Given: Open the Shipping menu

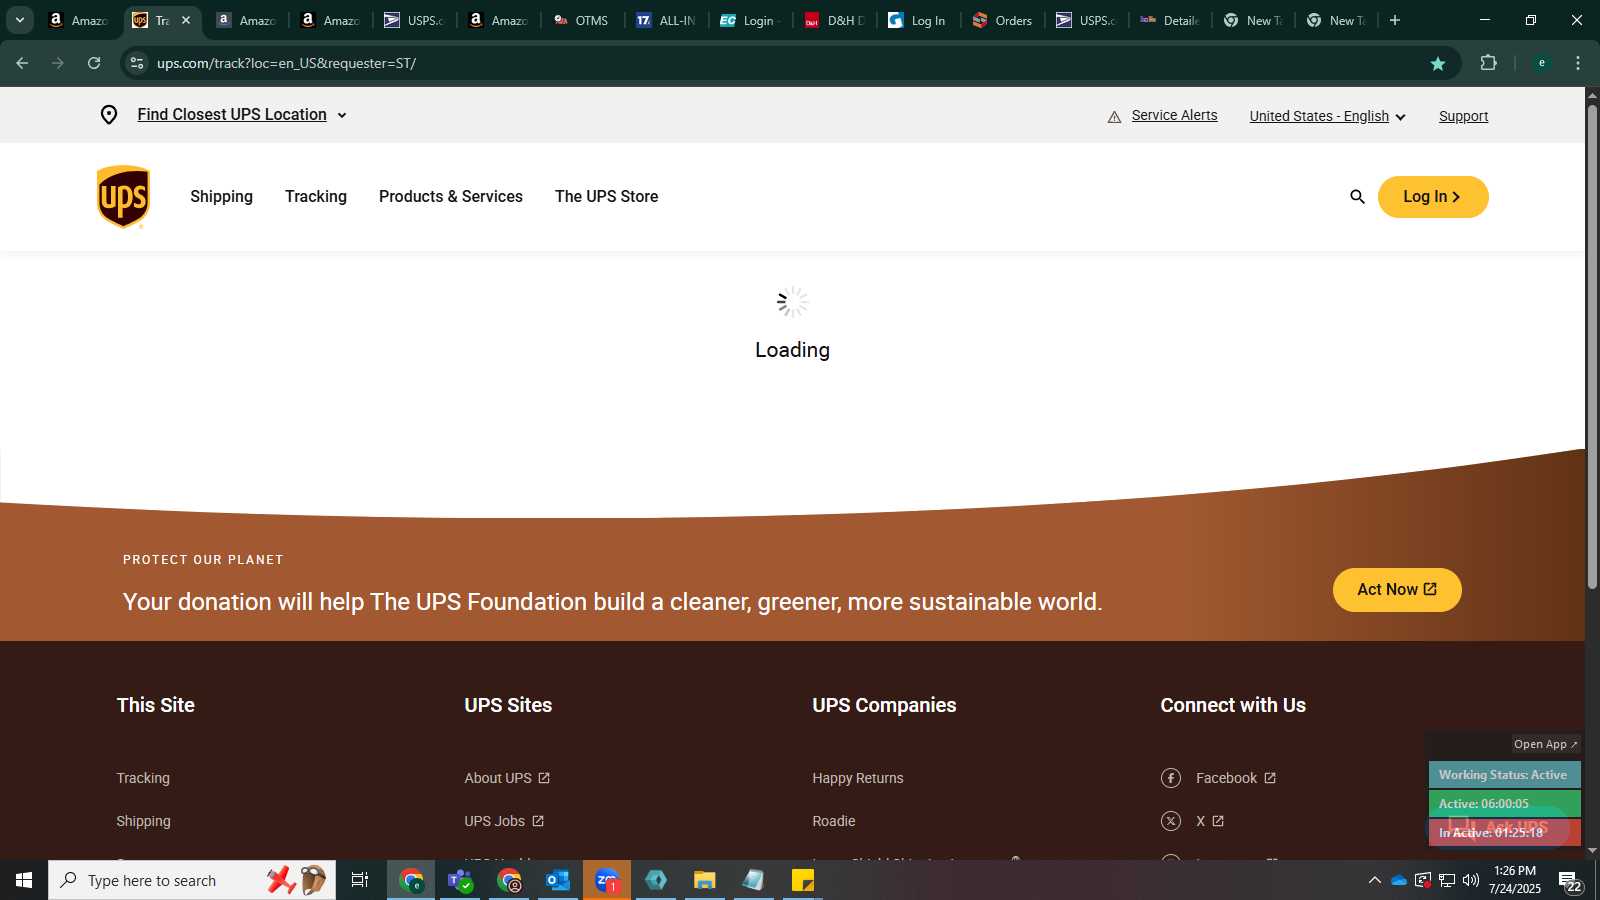Looking at the screenshot, I should click(x=222, y=197).
